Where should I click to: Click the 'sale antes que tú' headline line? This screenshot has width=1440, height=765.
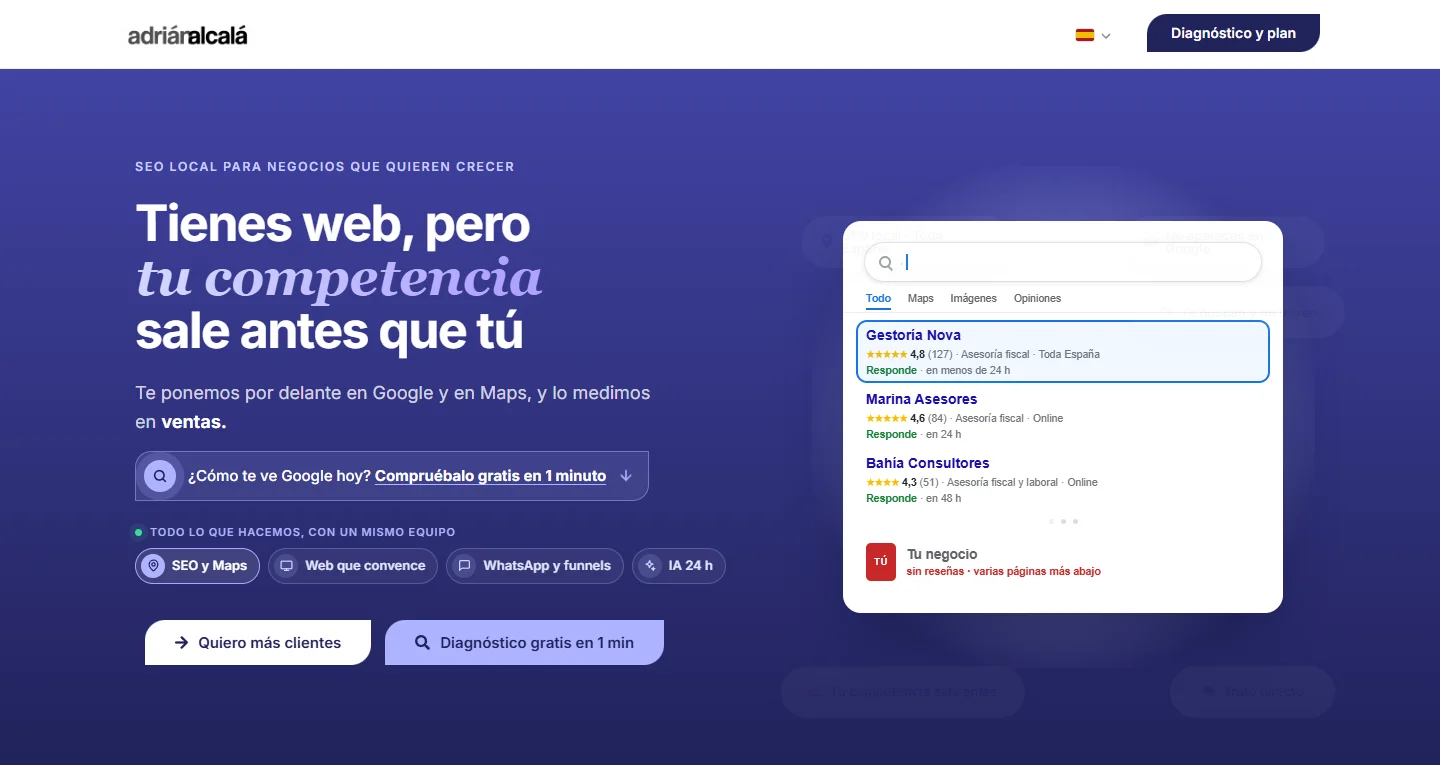330,331
